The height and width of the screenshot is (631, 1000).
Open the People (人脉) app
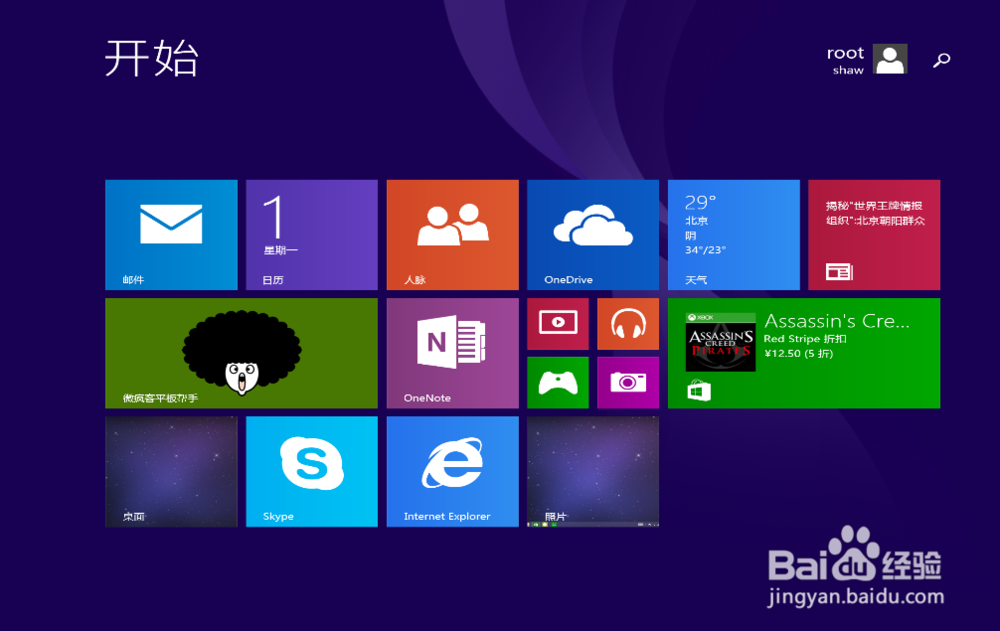(452, 234)
